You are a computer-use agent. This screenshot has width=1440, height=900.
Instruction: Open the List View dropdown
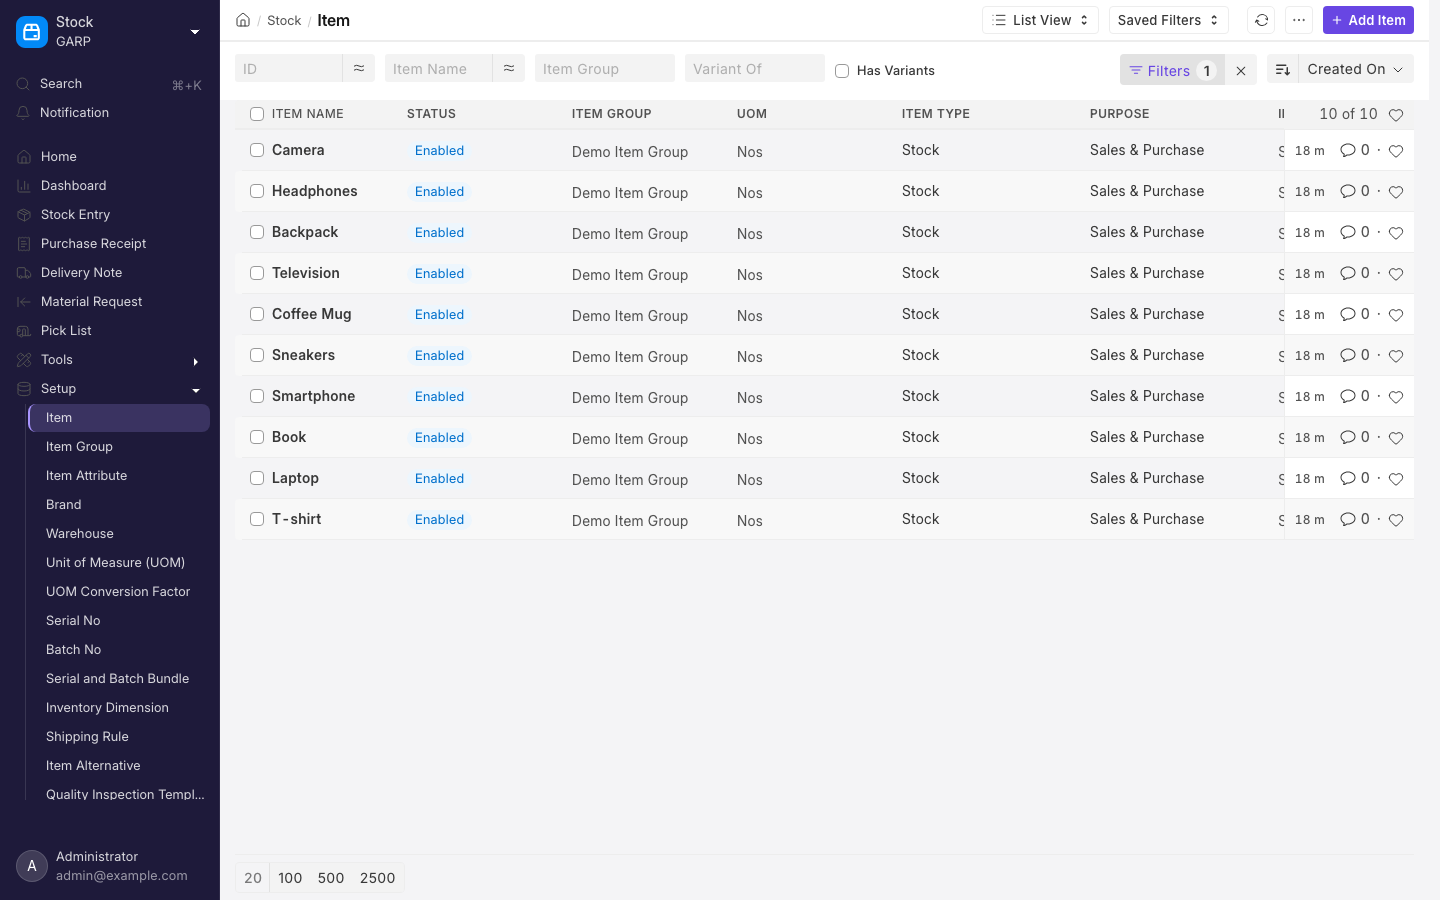click(x=1041, y=20)
